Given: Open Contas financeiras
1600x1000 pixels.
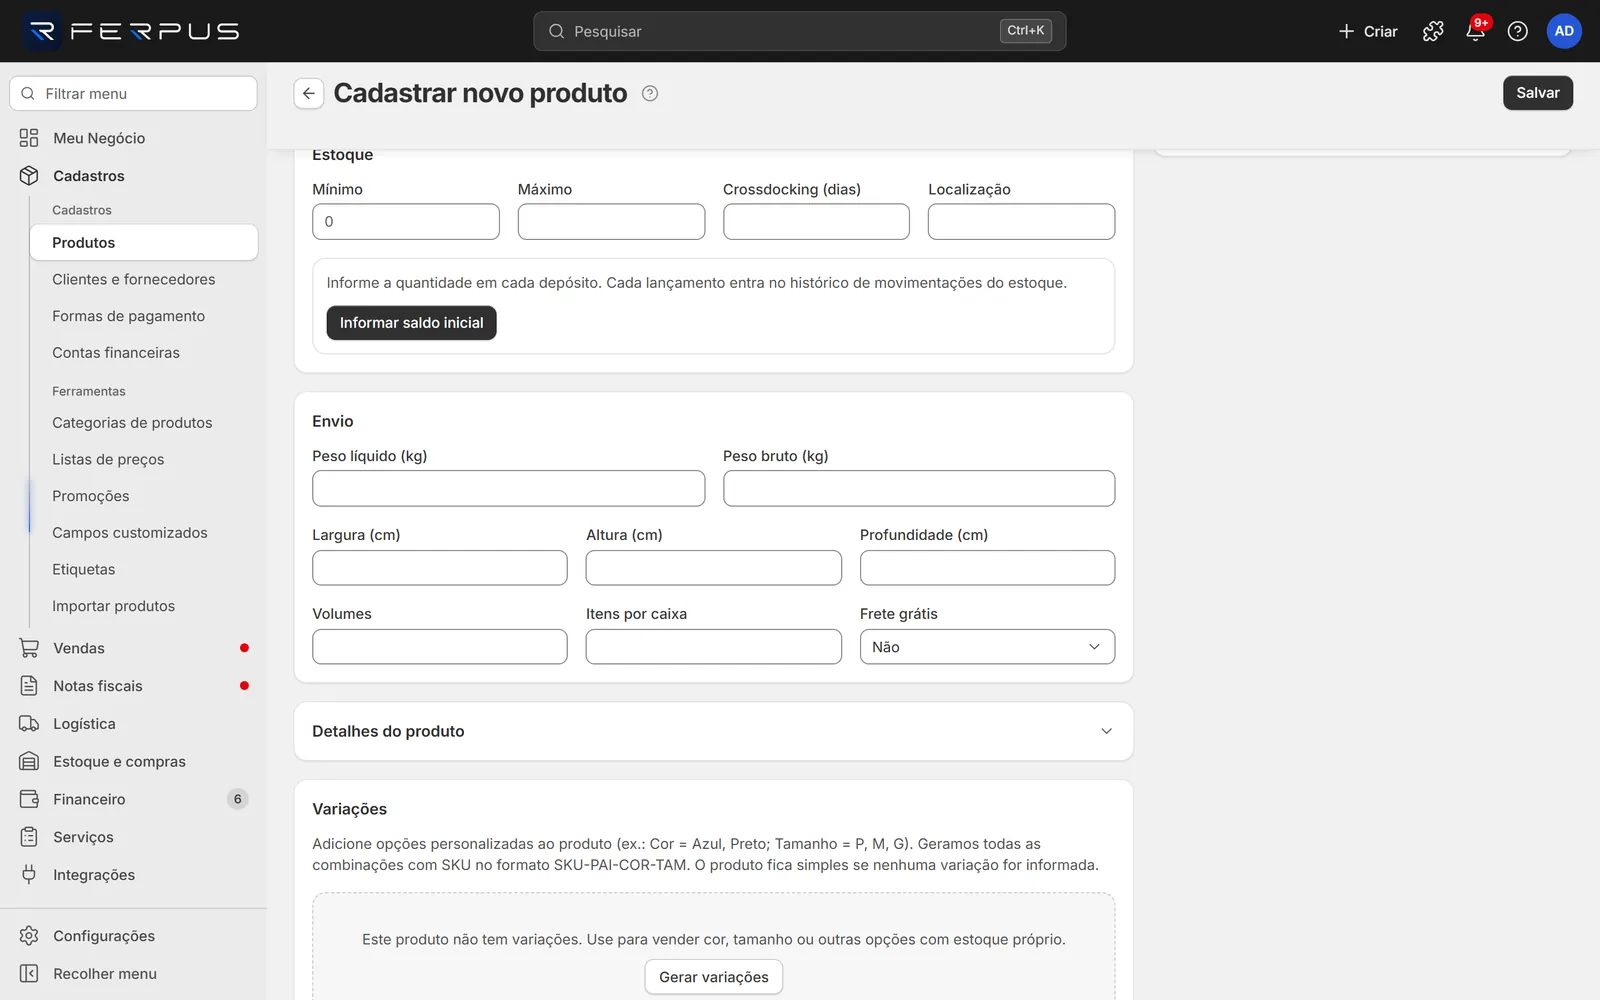Looking at the screenshot, I should point(143,353).
